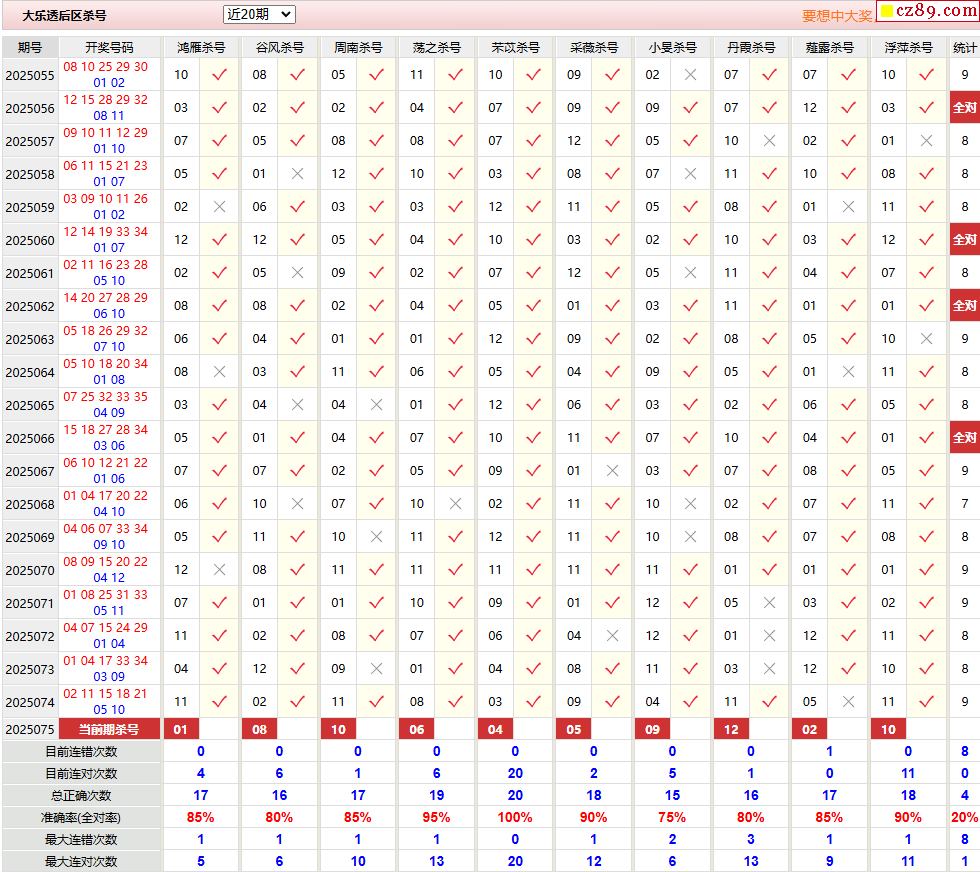Click the X mark for 薤露杀号 in row 2025059
The height and width of the screenshot is (872, 980).
tap(848, 207)
